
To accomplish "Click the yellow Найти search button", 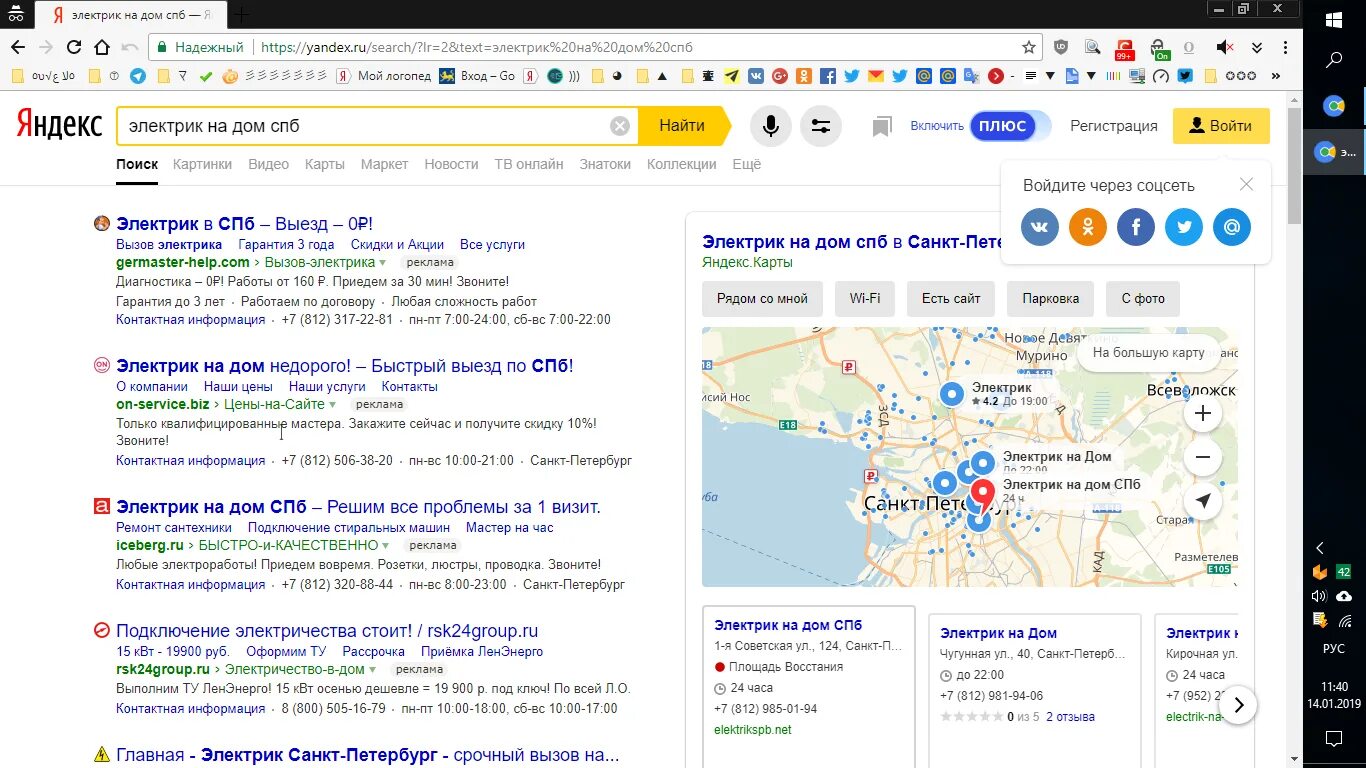I will click(684, 126).
